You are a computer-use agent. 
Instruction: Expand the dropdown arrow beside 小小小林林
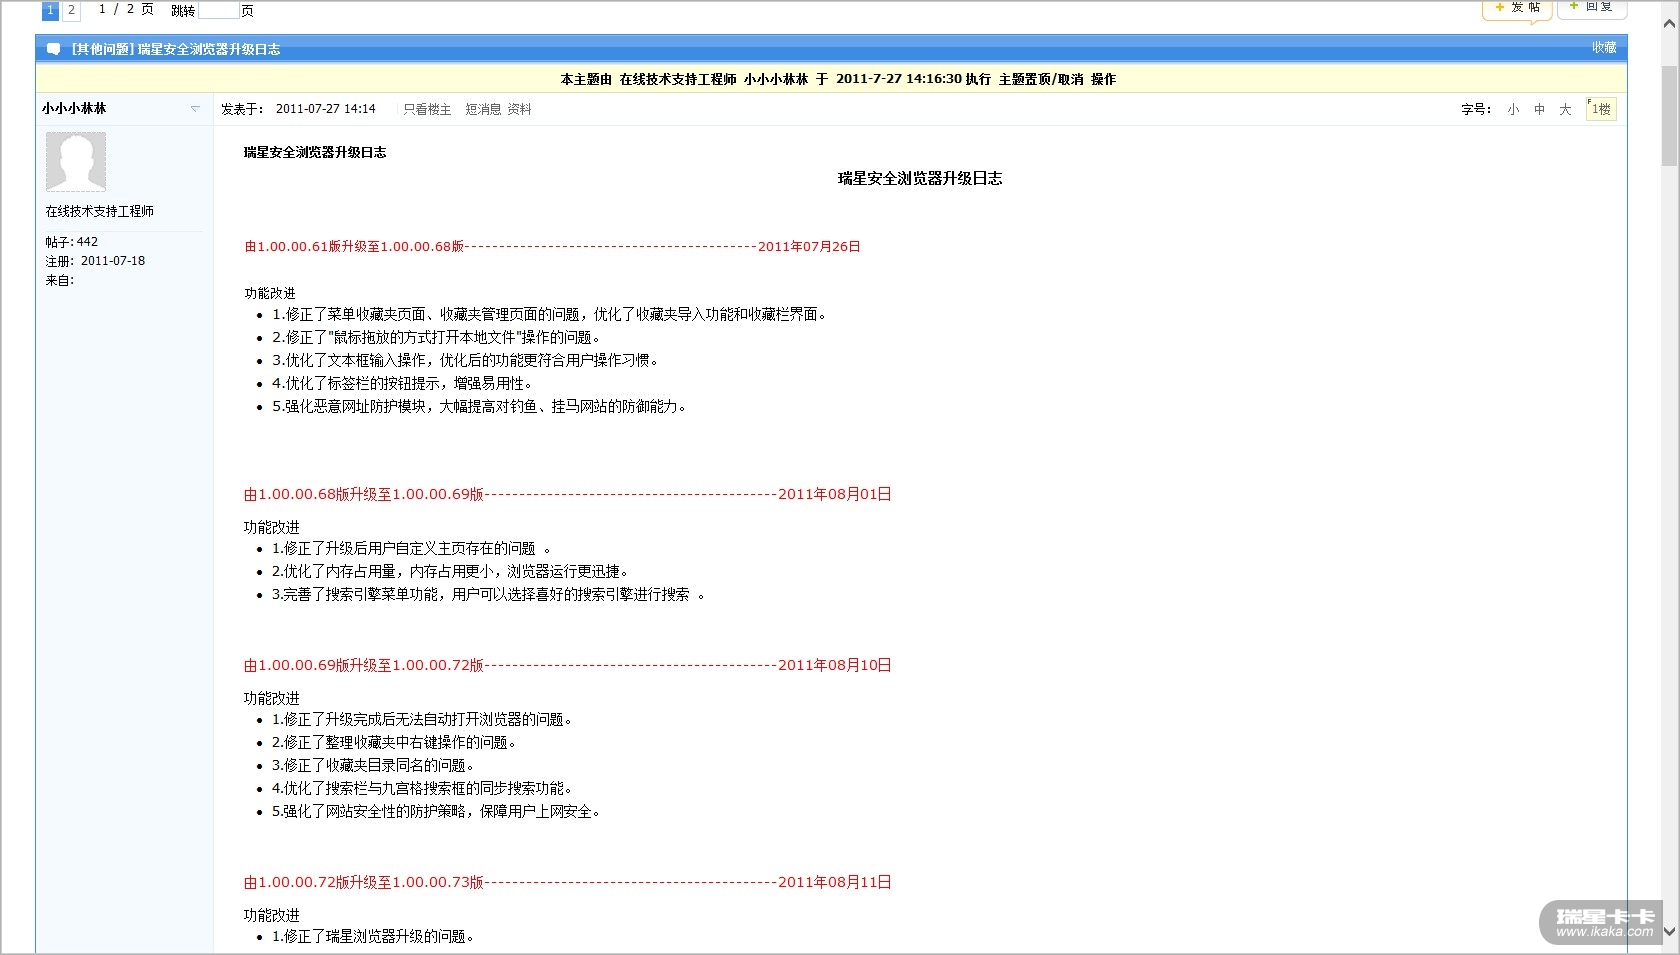click(195, 109)
